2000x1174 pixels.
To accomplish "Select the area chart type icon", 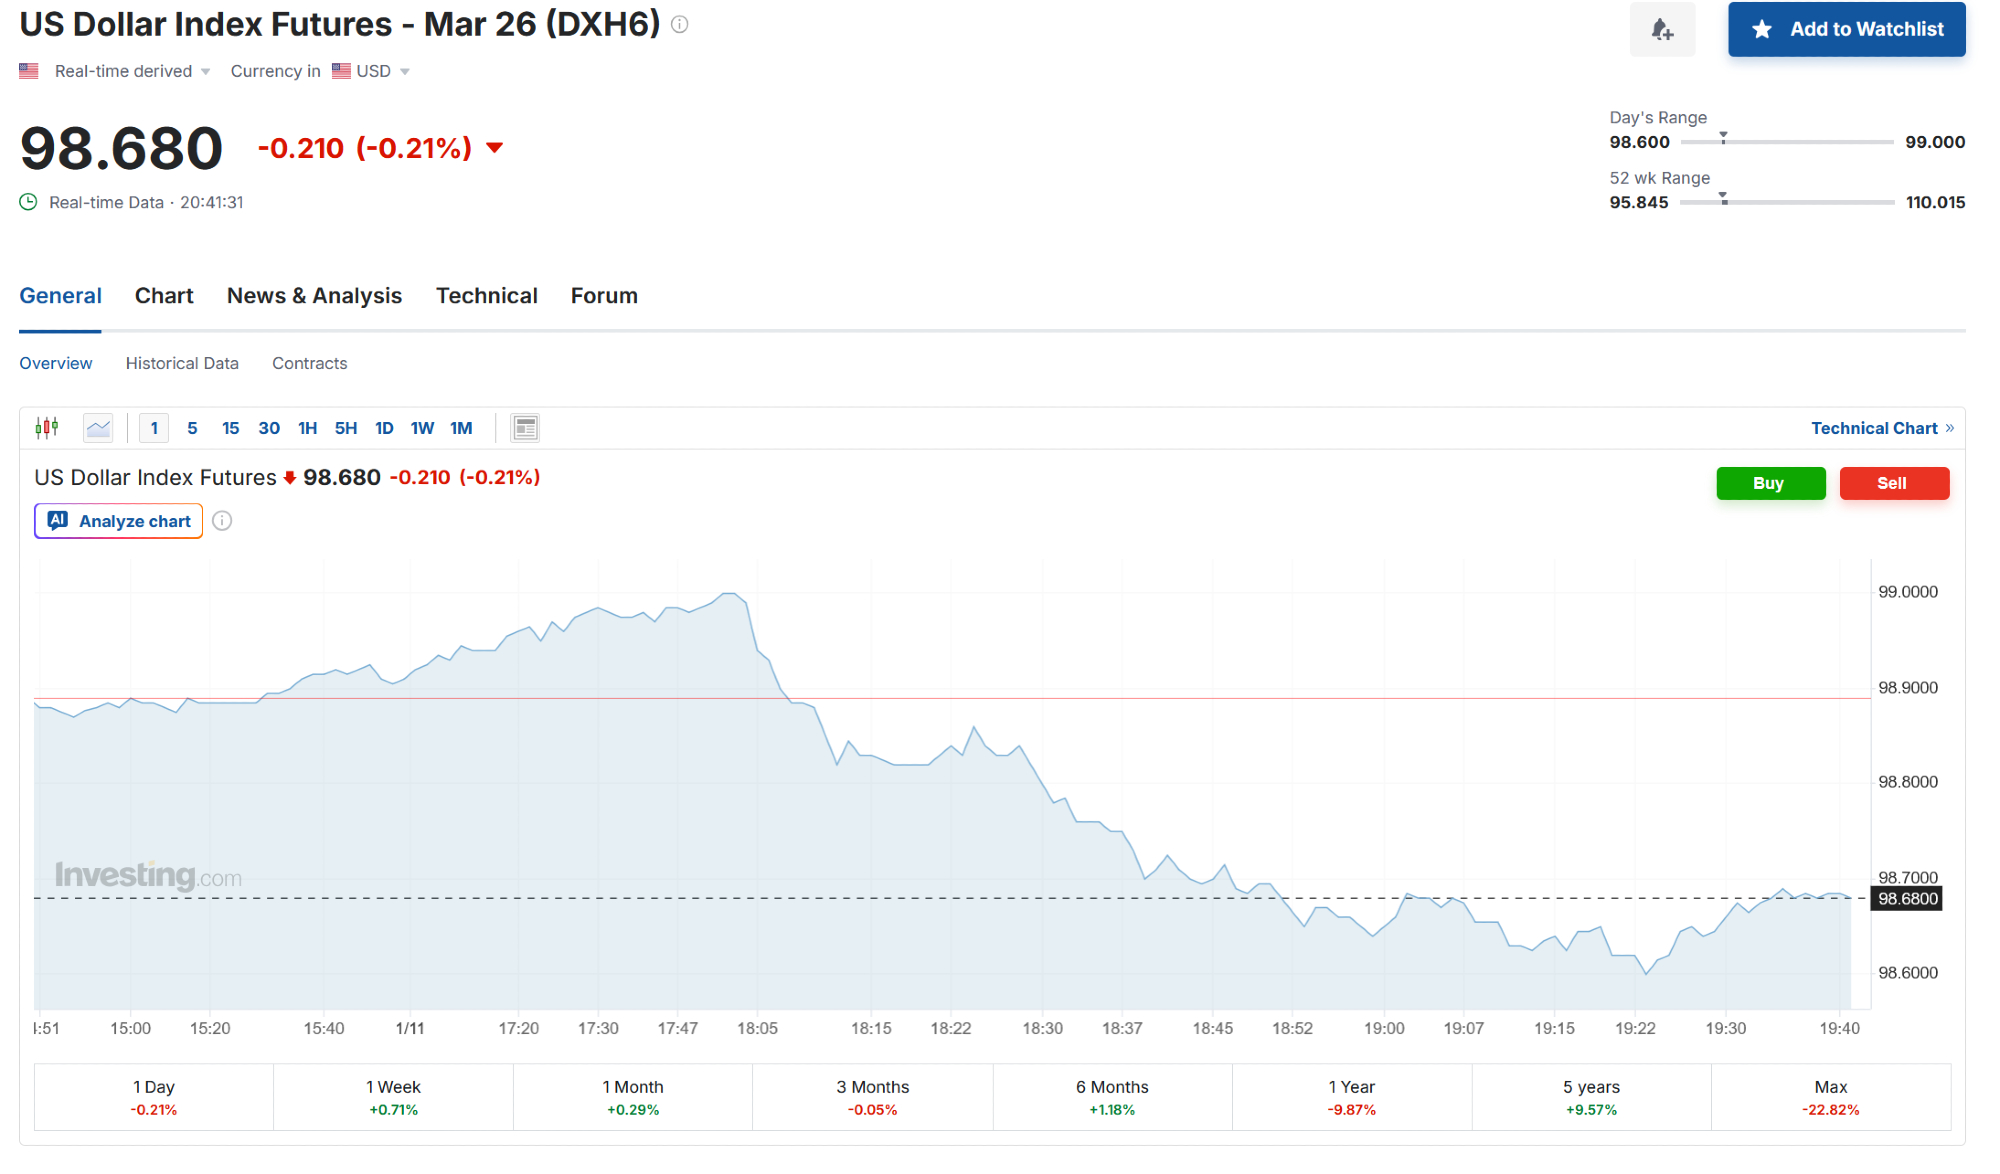I will [x=98, y=428].
